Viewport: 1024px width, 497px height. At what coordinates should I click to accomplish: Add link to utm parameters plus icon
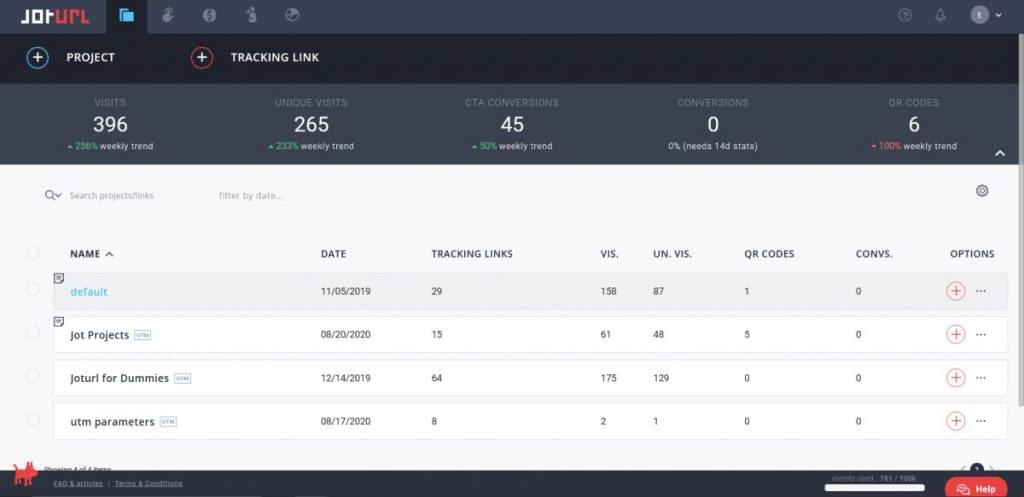pyautogui.click(x=955, y=421)
